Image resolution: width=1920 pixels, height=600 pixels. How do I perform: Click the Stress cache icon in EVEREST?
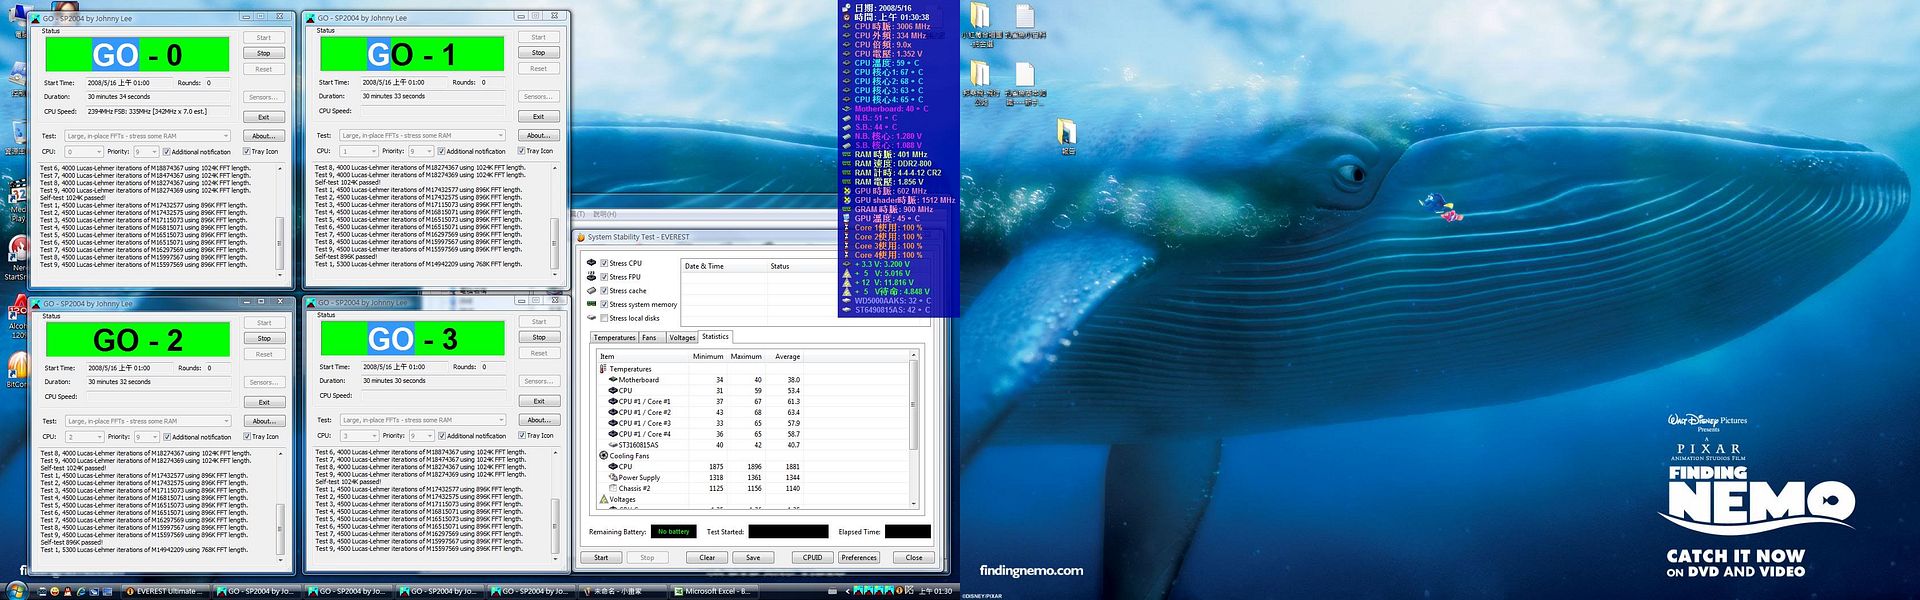pos(591,290)
